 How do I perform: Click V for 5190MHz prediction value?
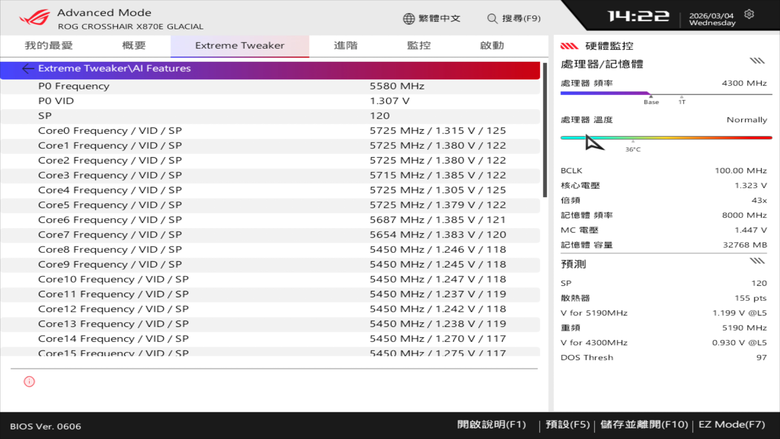(740, 313)
